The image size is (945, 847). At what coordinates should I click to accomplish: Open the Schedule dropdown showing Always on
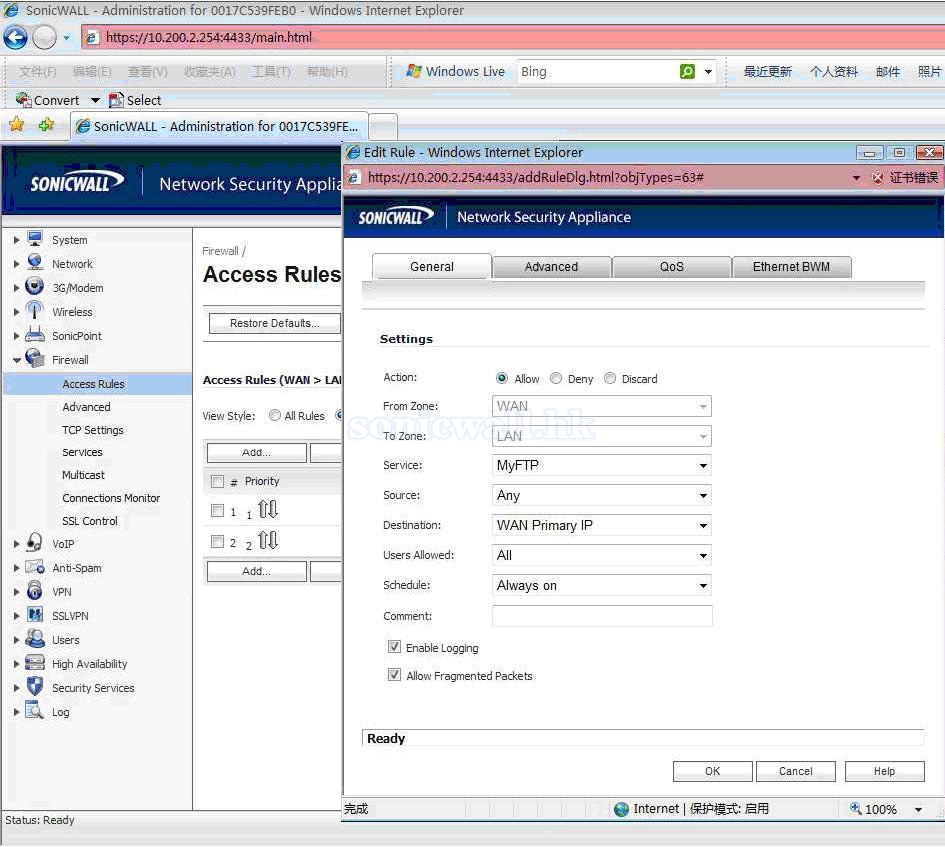601,585
